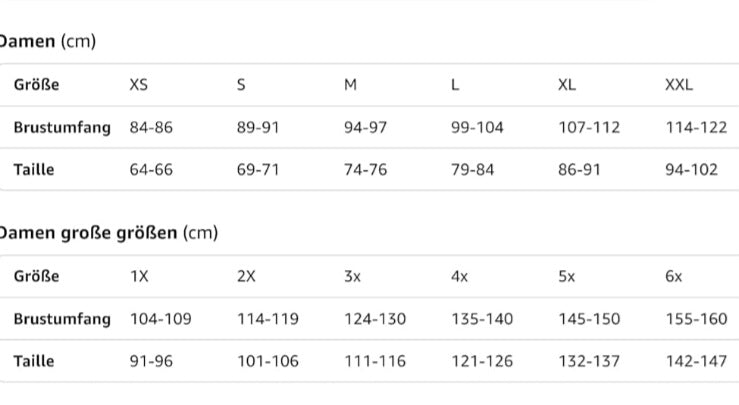Image resolution: width=739 pixels, height=405 pixels.
Task: Click the "Damen große größen (cm)" heading
Action: coord(106,233)
